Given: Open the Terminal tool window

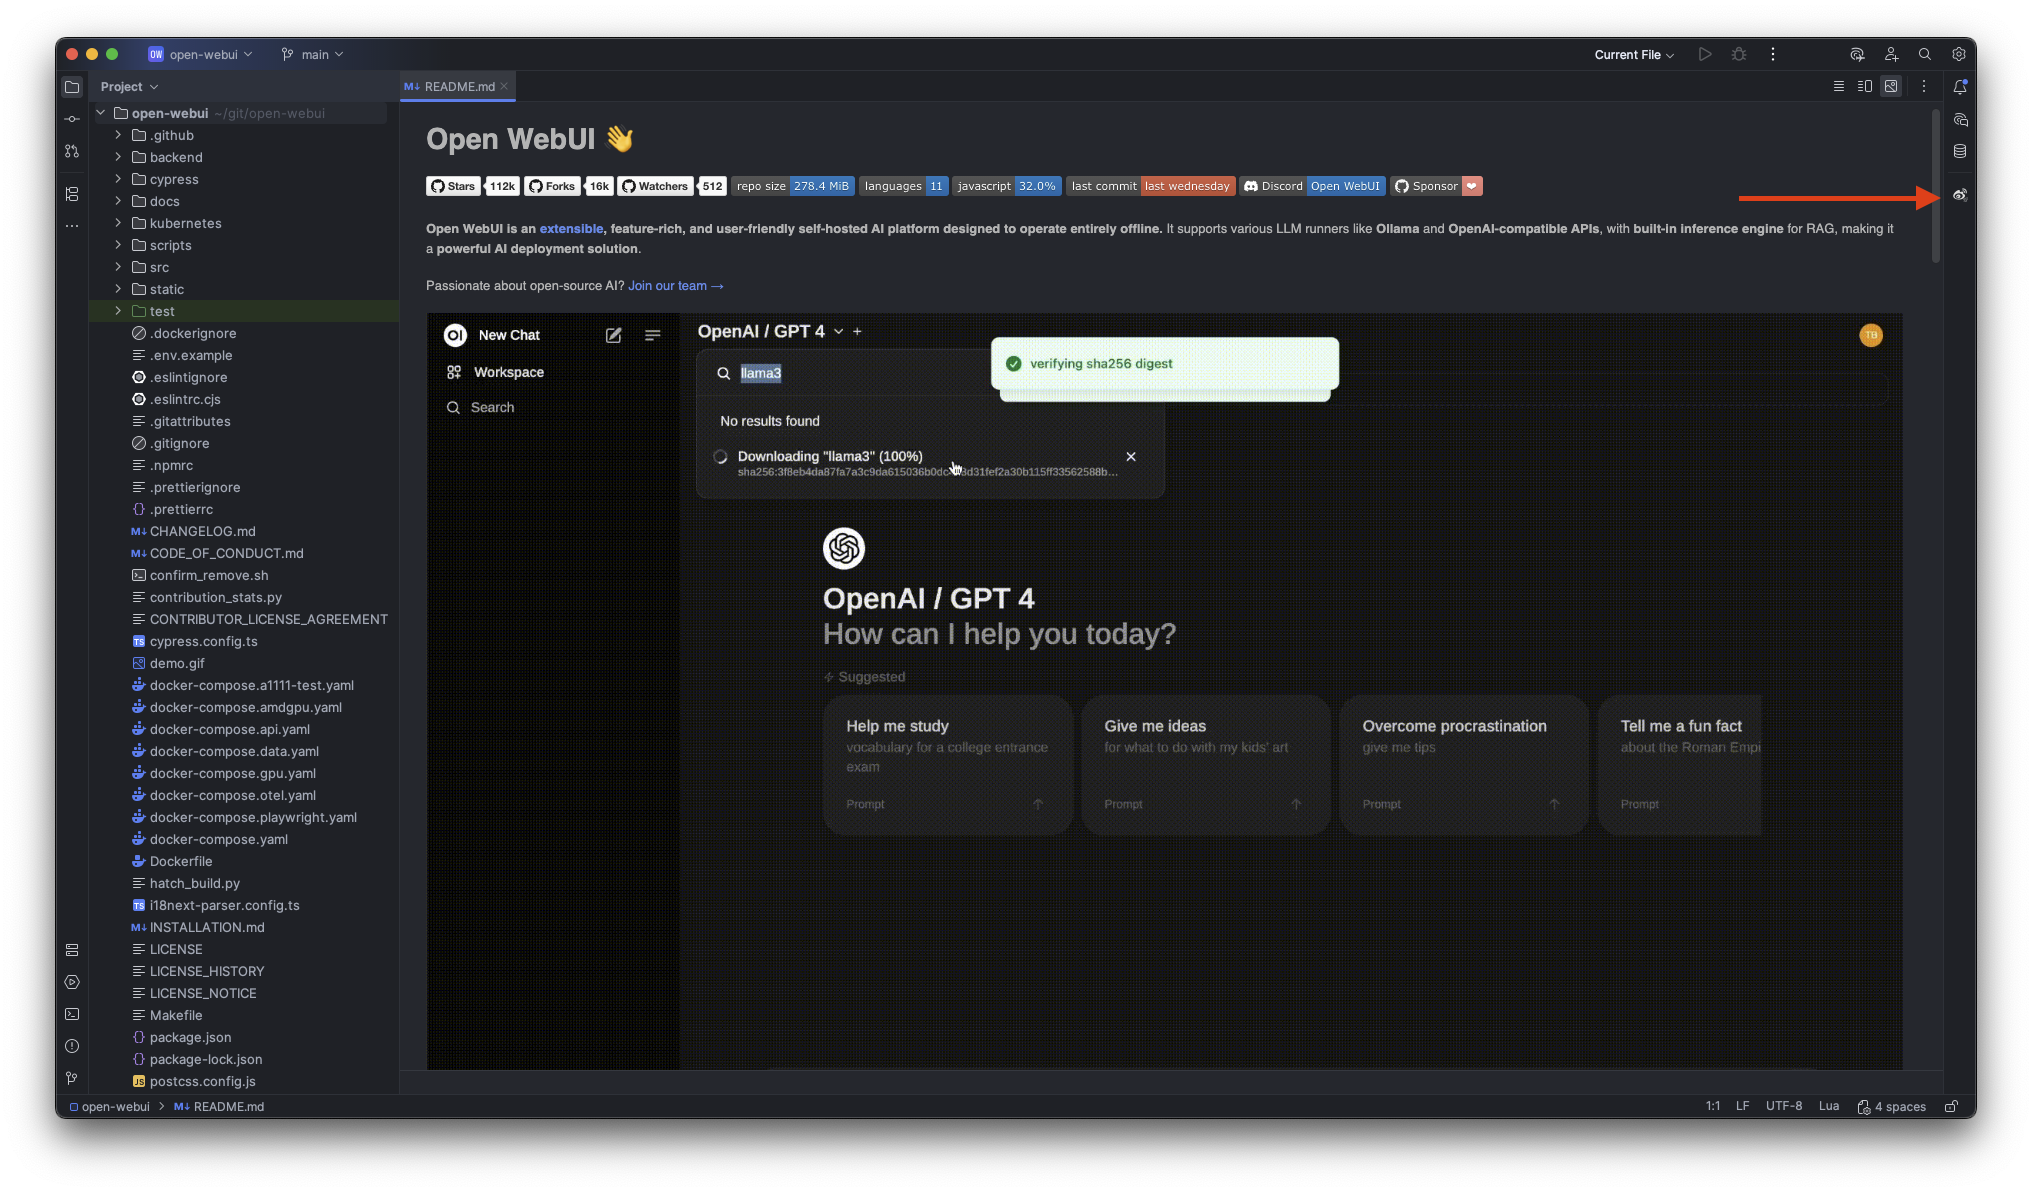Looking at the screenshot, I should click(72, 1014).
